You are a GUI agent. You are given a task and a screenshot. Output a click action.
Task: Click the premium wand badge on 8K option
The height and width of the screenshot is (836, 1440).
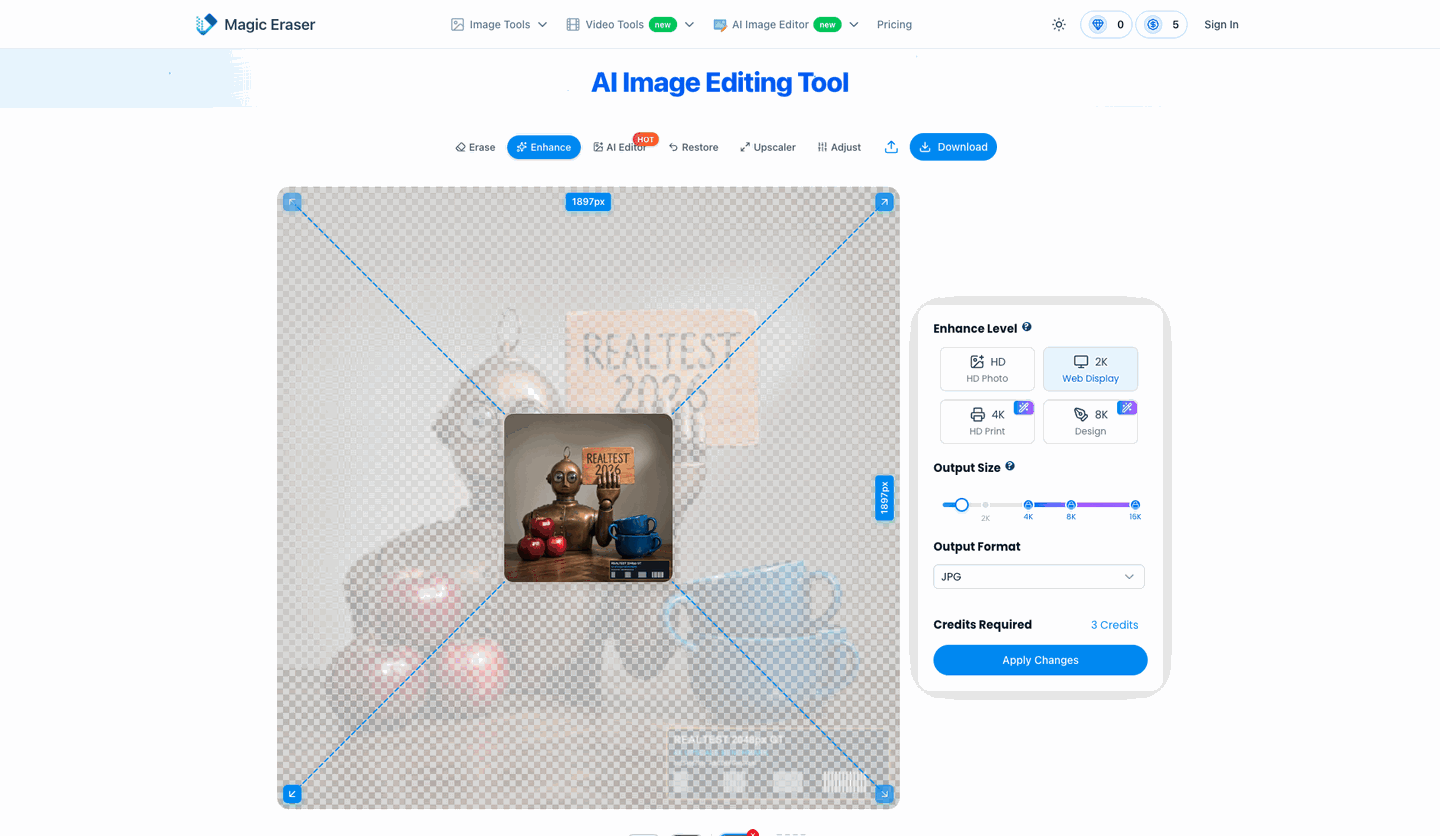coord(1127,407)
